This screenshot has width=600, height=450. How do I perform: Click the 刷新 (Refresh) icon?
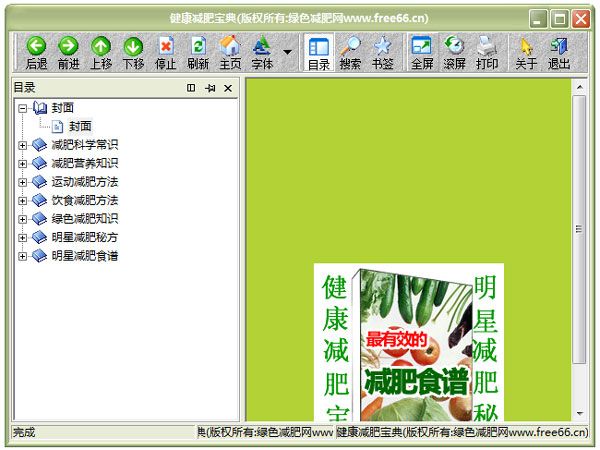(x=198, y=53)
